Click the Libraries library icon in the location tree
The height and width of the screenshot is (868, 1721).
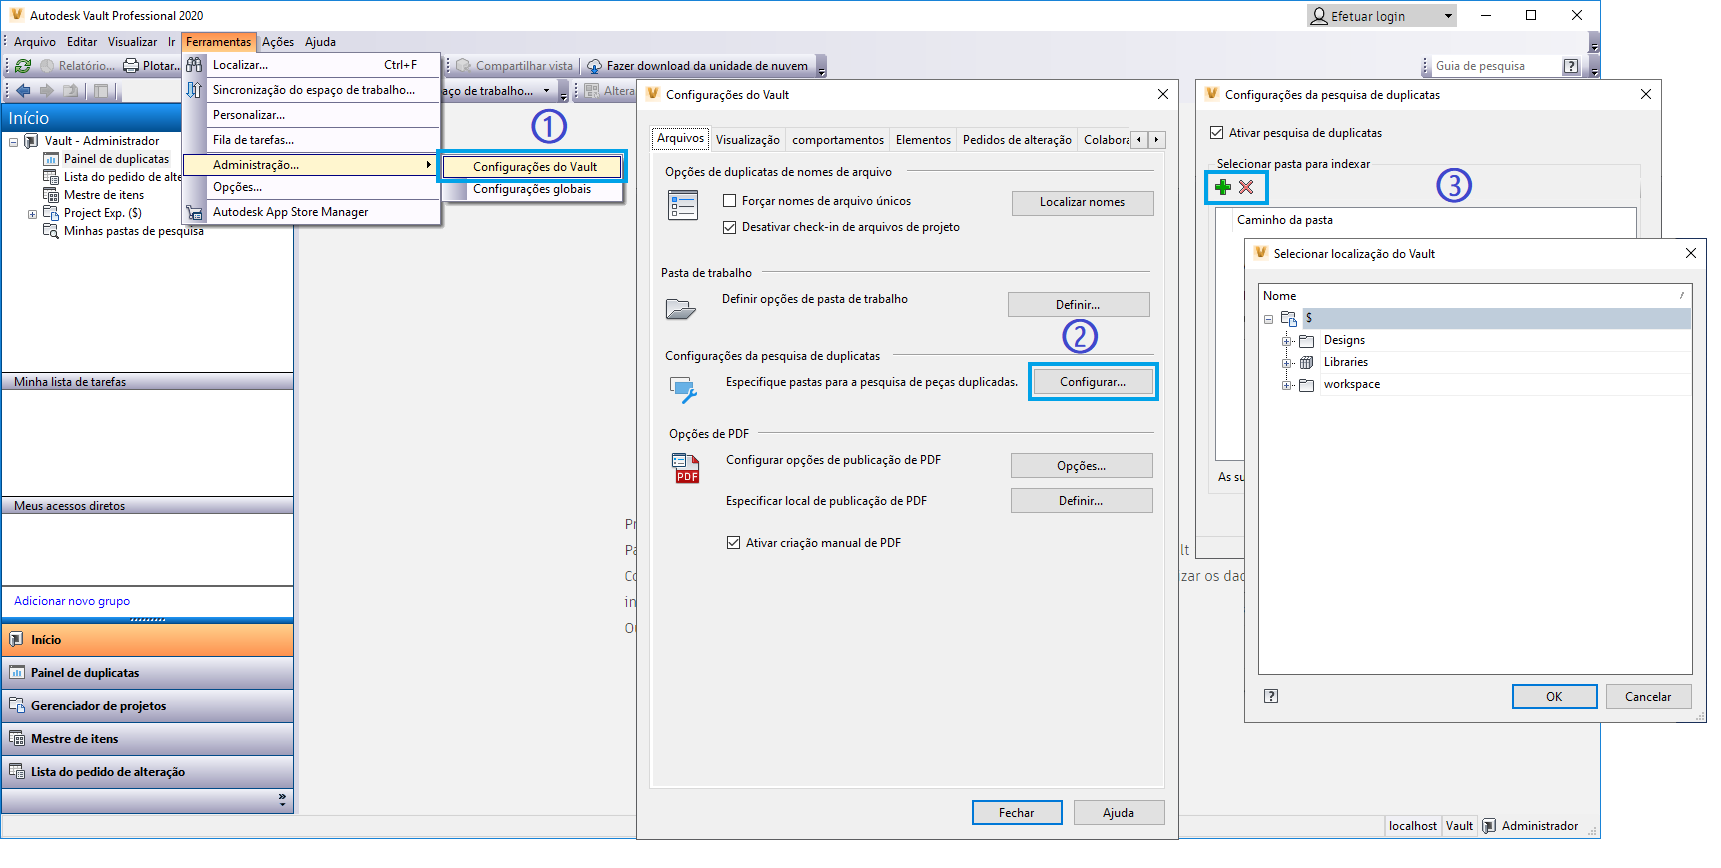1306,363
